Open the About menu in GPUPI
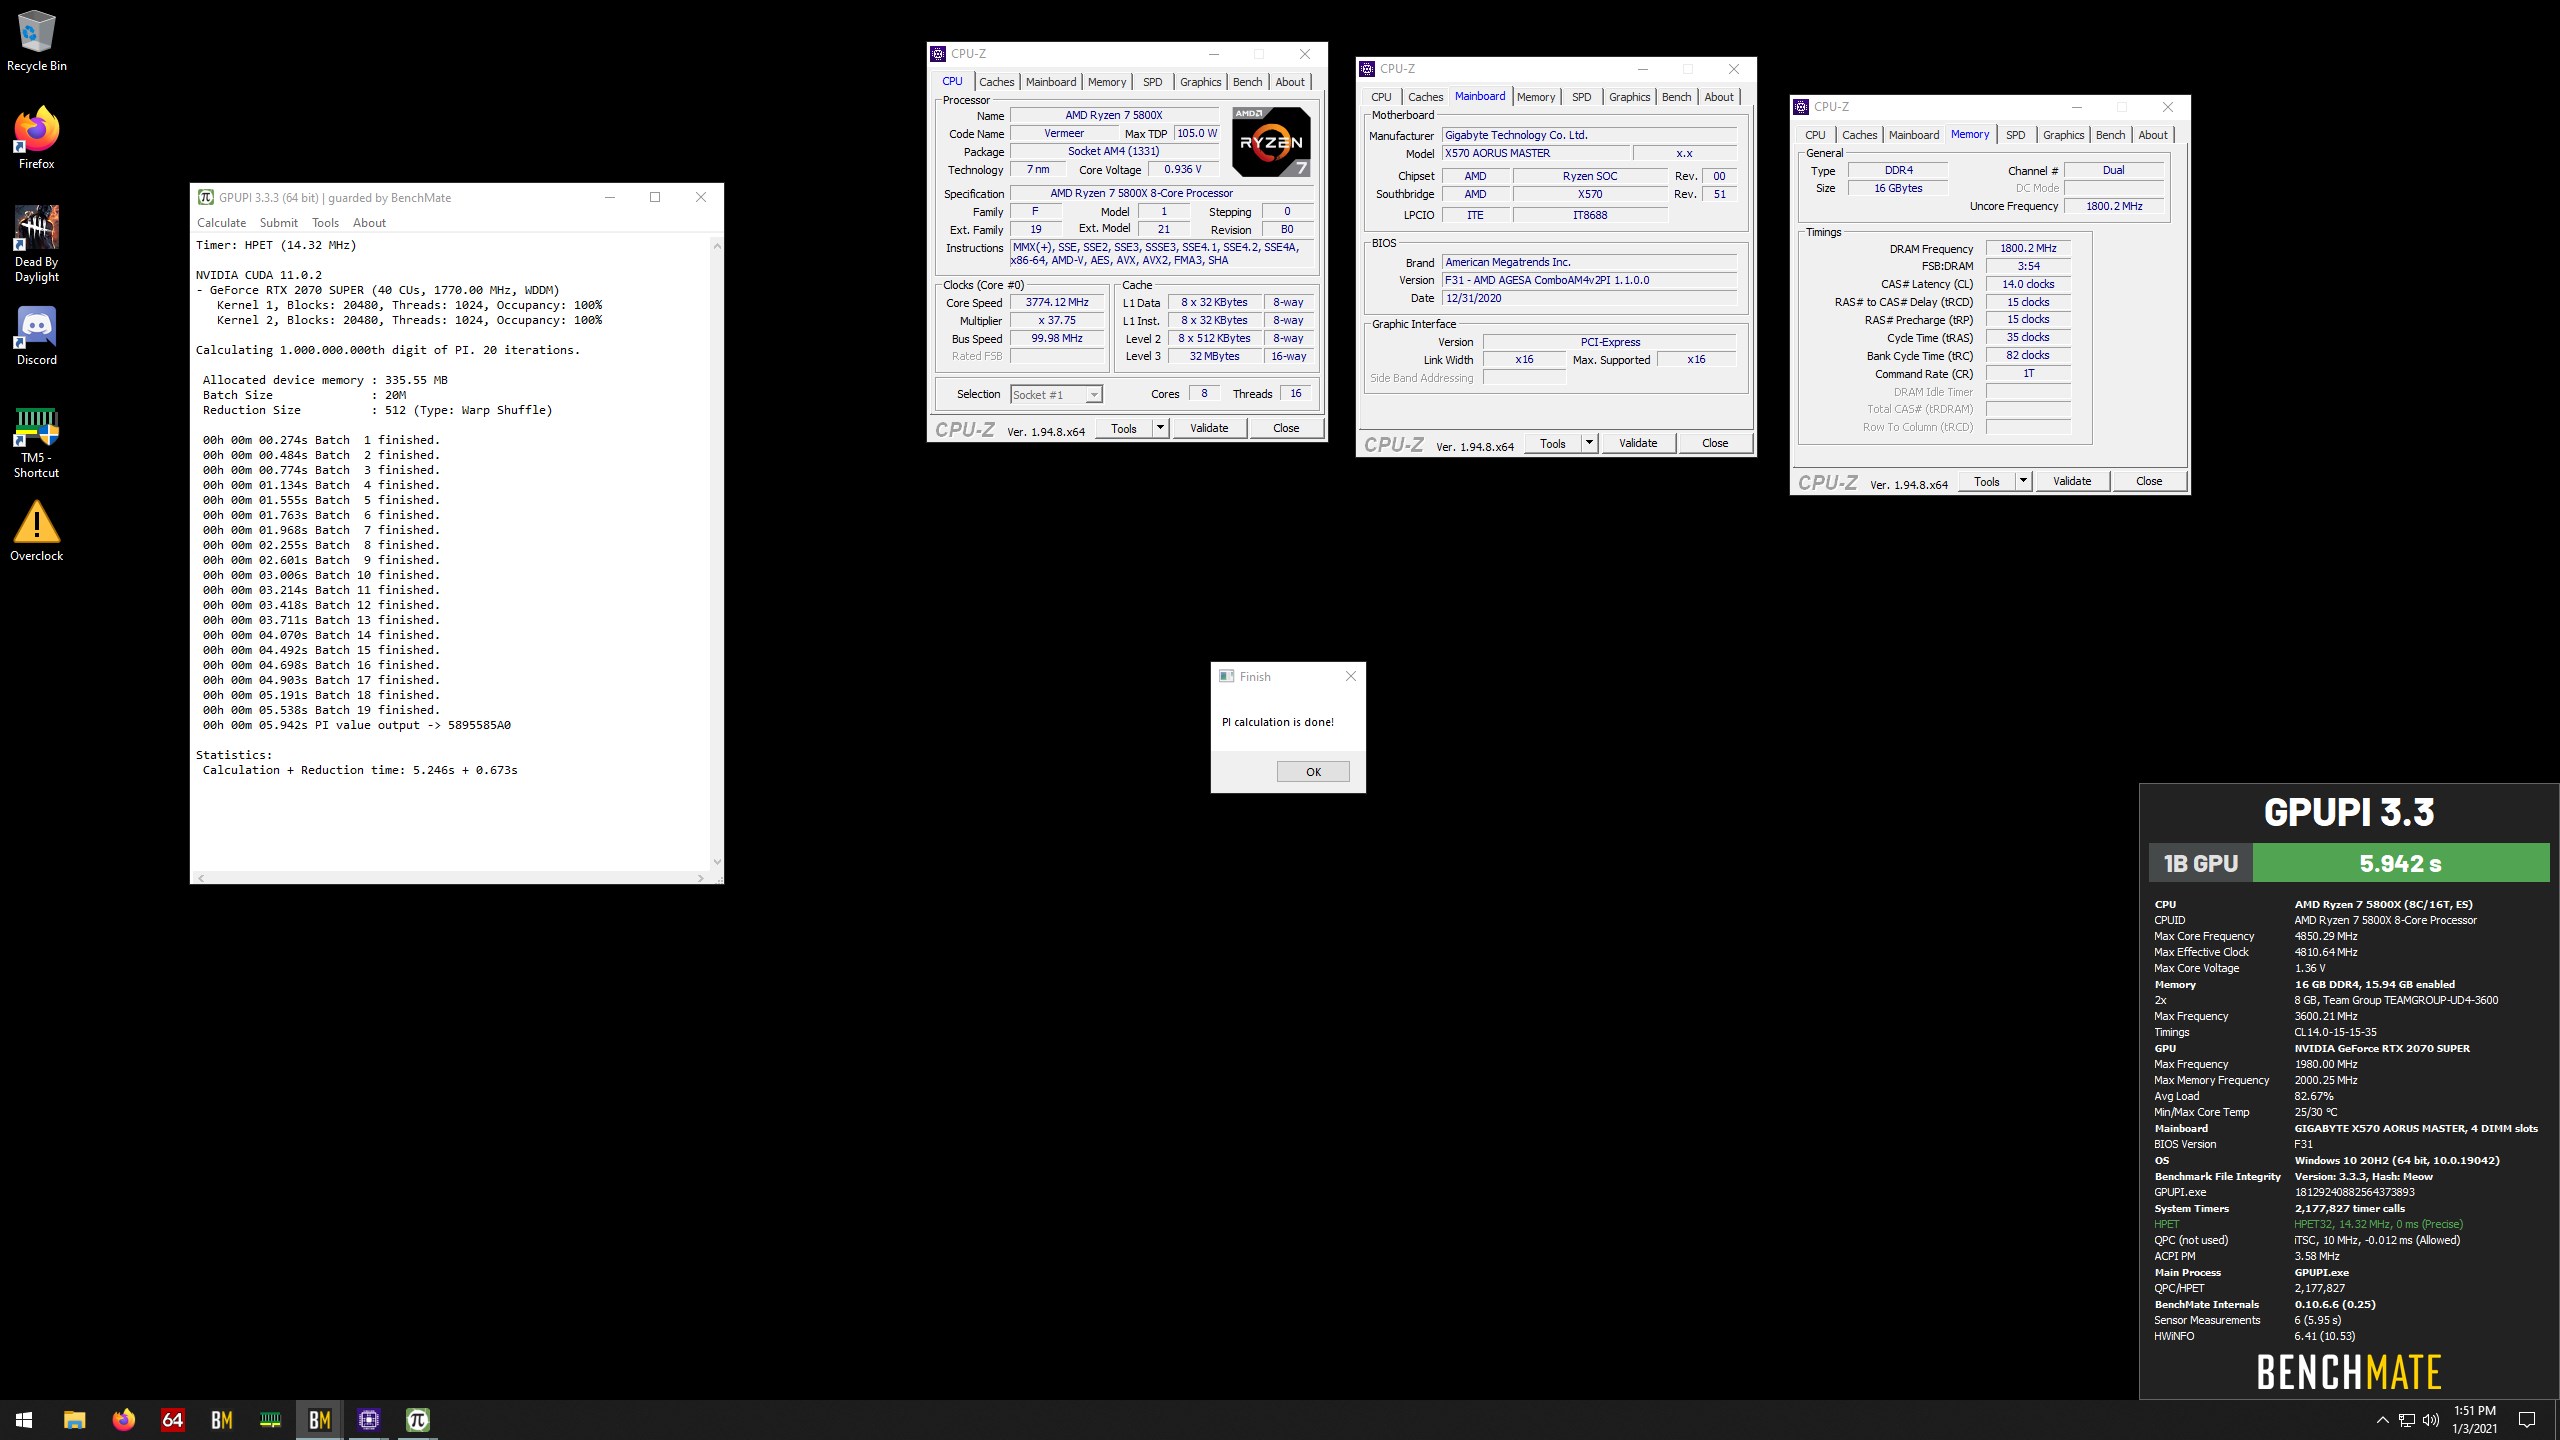The image size is (2560, 1440). coord(369,223)
